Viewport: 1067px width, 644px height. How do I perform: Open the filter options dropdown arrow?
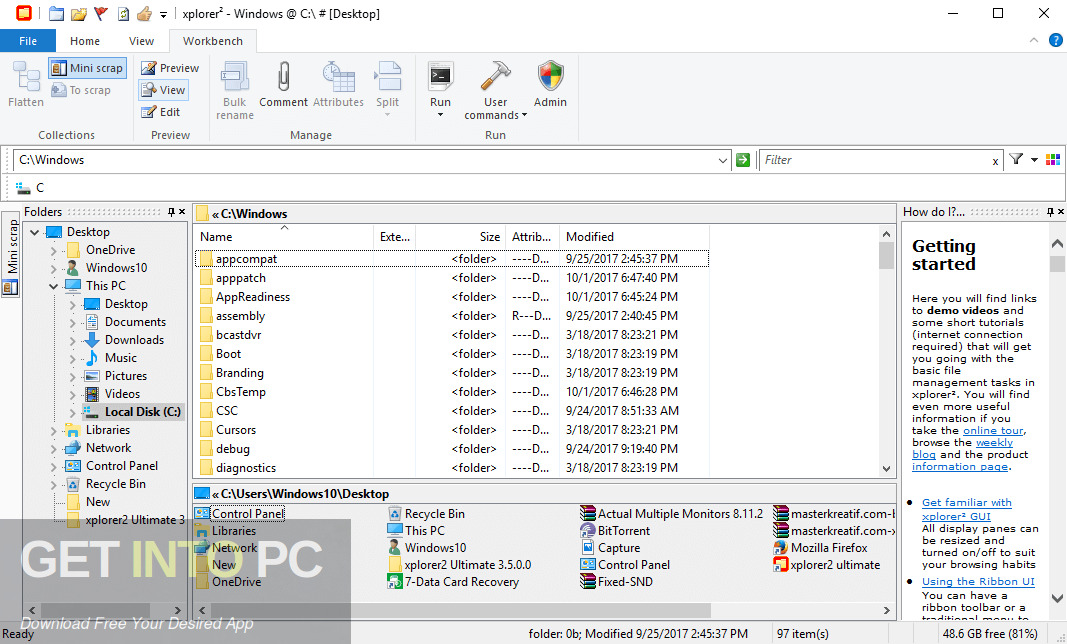1034,160
